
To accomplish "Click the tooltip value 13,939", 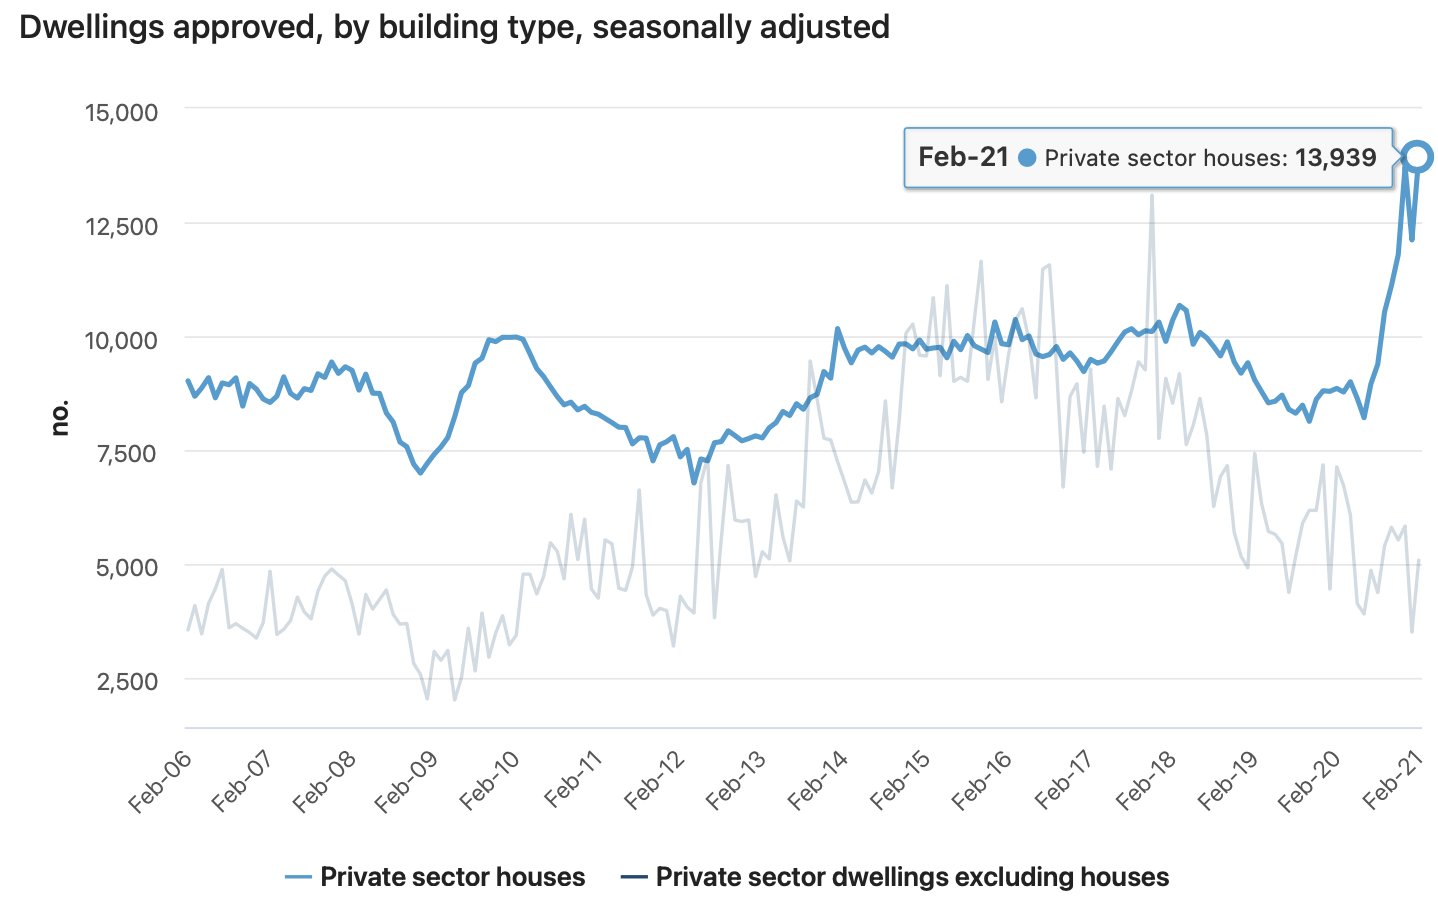I will (x=1335, y=158).
